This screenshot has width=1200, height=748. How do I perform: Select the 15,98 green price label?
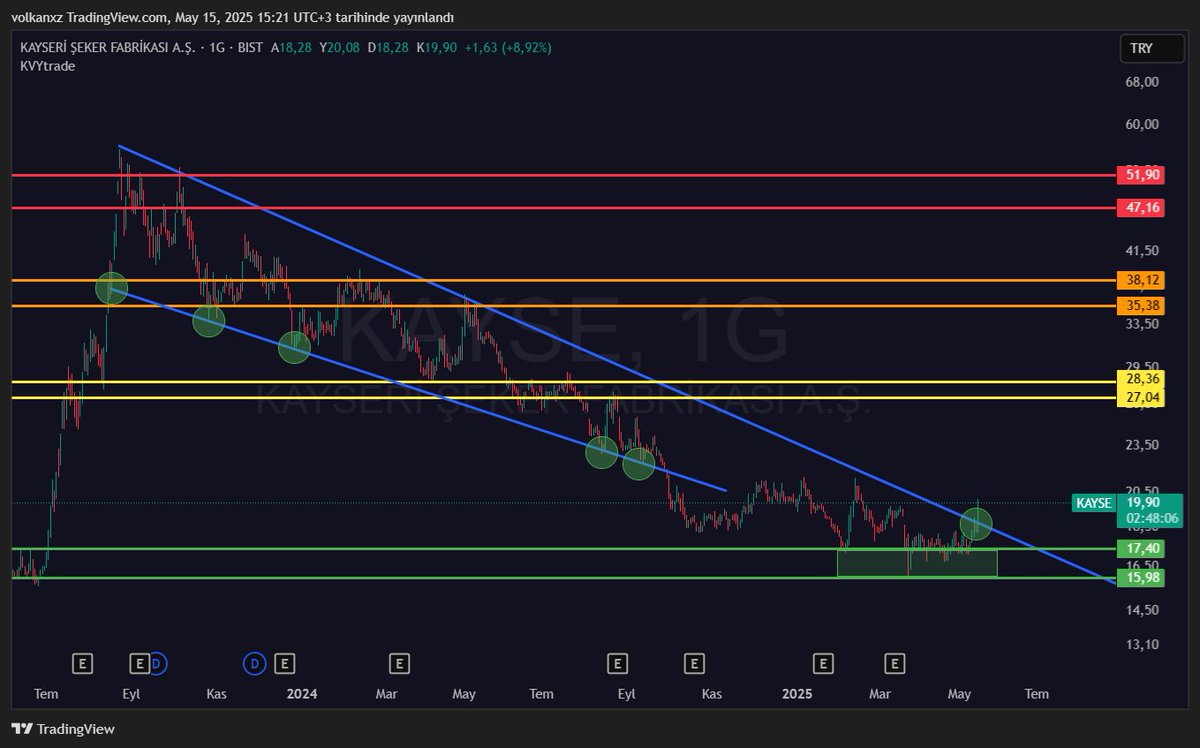tap(1143, 578)
